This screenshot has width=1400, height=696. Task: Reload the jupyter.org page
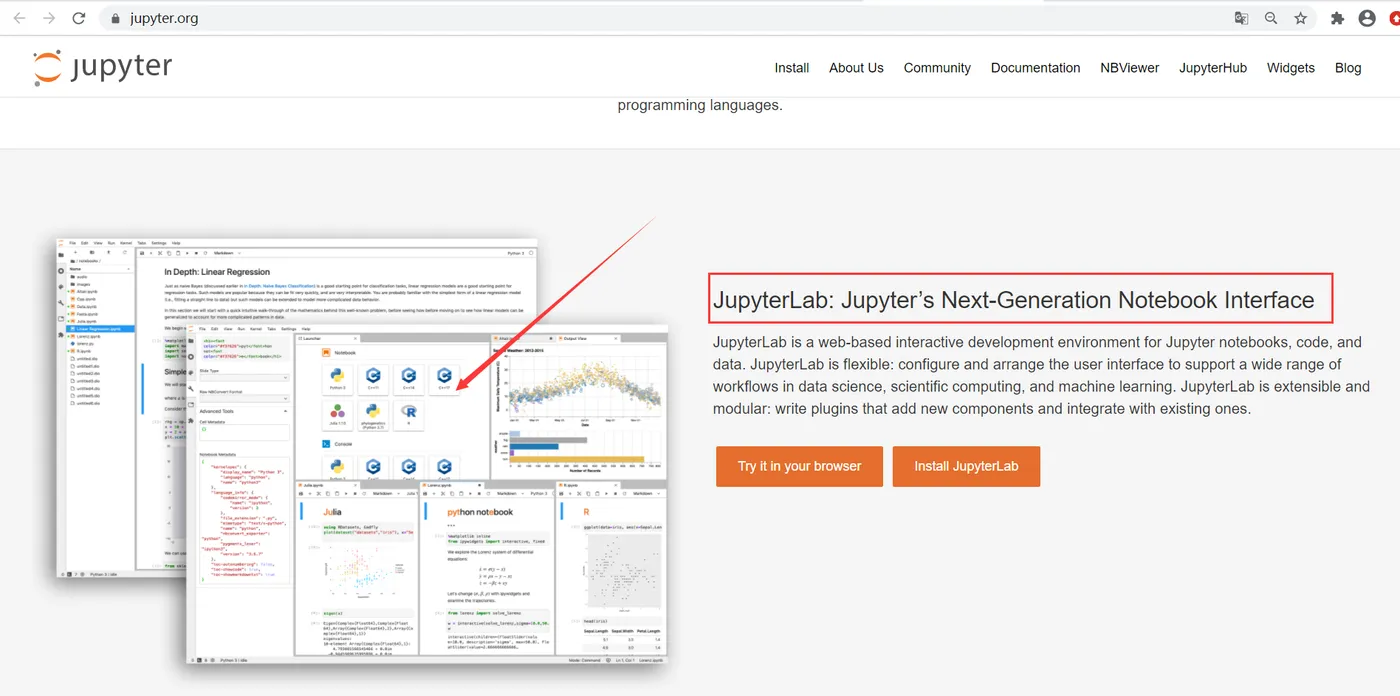79,18
